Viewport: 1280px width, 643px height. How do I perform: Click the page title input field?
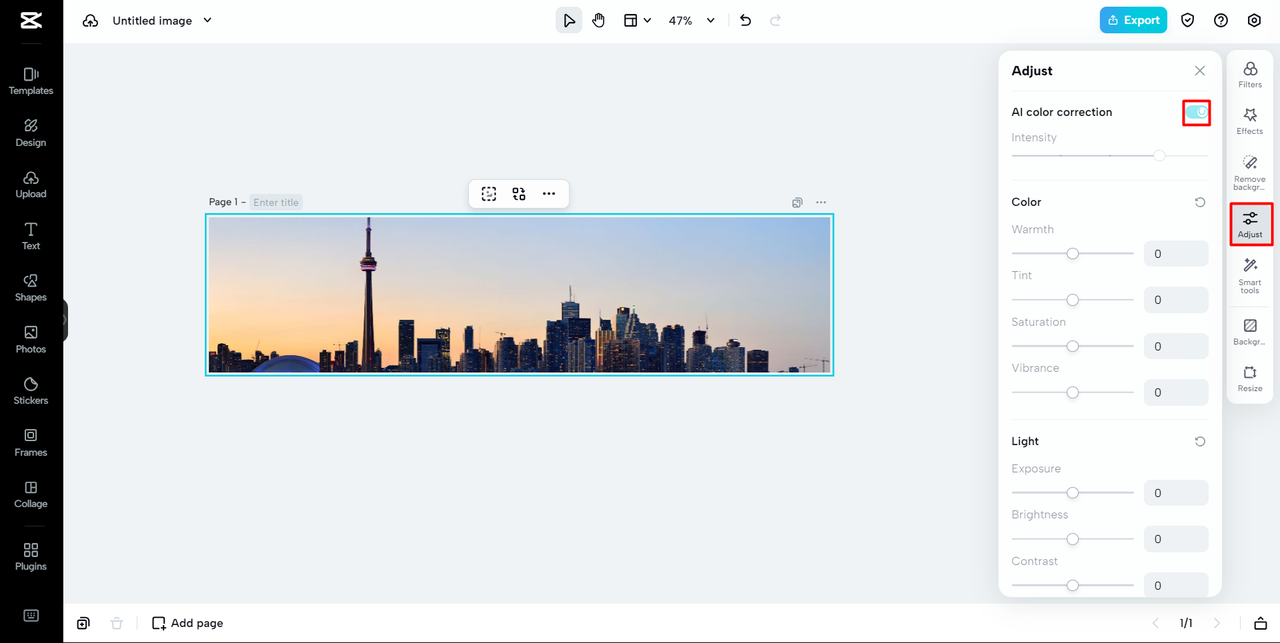pos(276,202)
